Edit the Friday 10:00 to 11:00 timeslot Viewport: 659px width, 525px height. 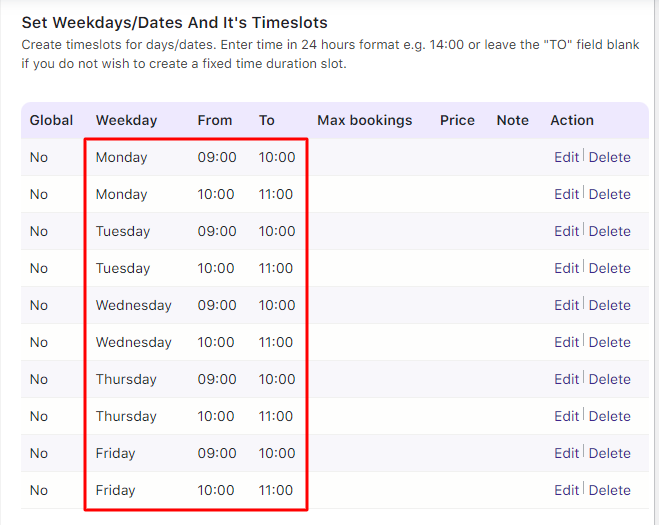pos(566,490)
